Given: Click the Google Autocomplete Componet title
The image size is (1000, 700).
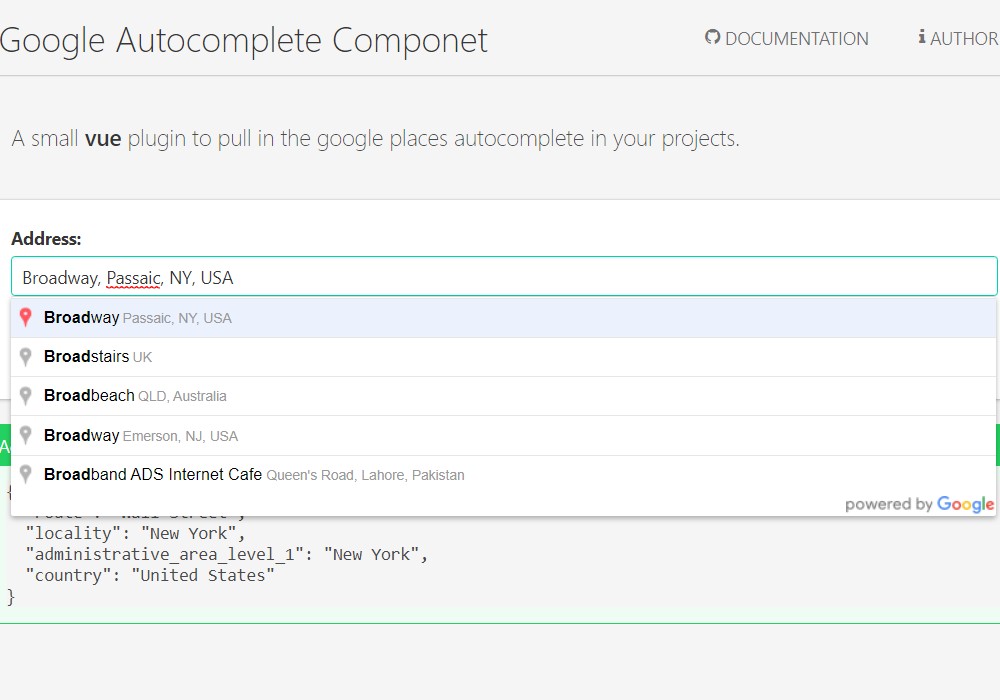Looking at the screenshot, I should click(x=244, y=40).
